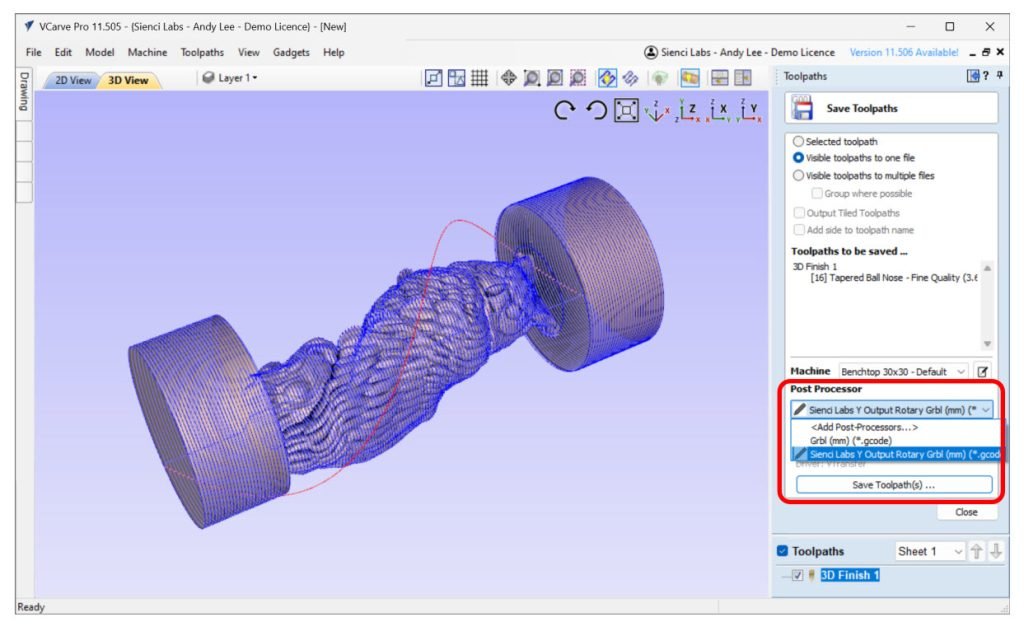Zoom to fit the 3D model
Viewport: 1024px width, 631px height.
(x=627, y=110)
